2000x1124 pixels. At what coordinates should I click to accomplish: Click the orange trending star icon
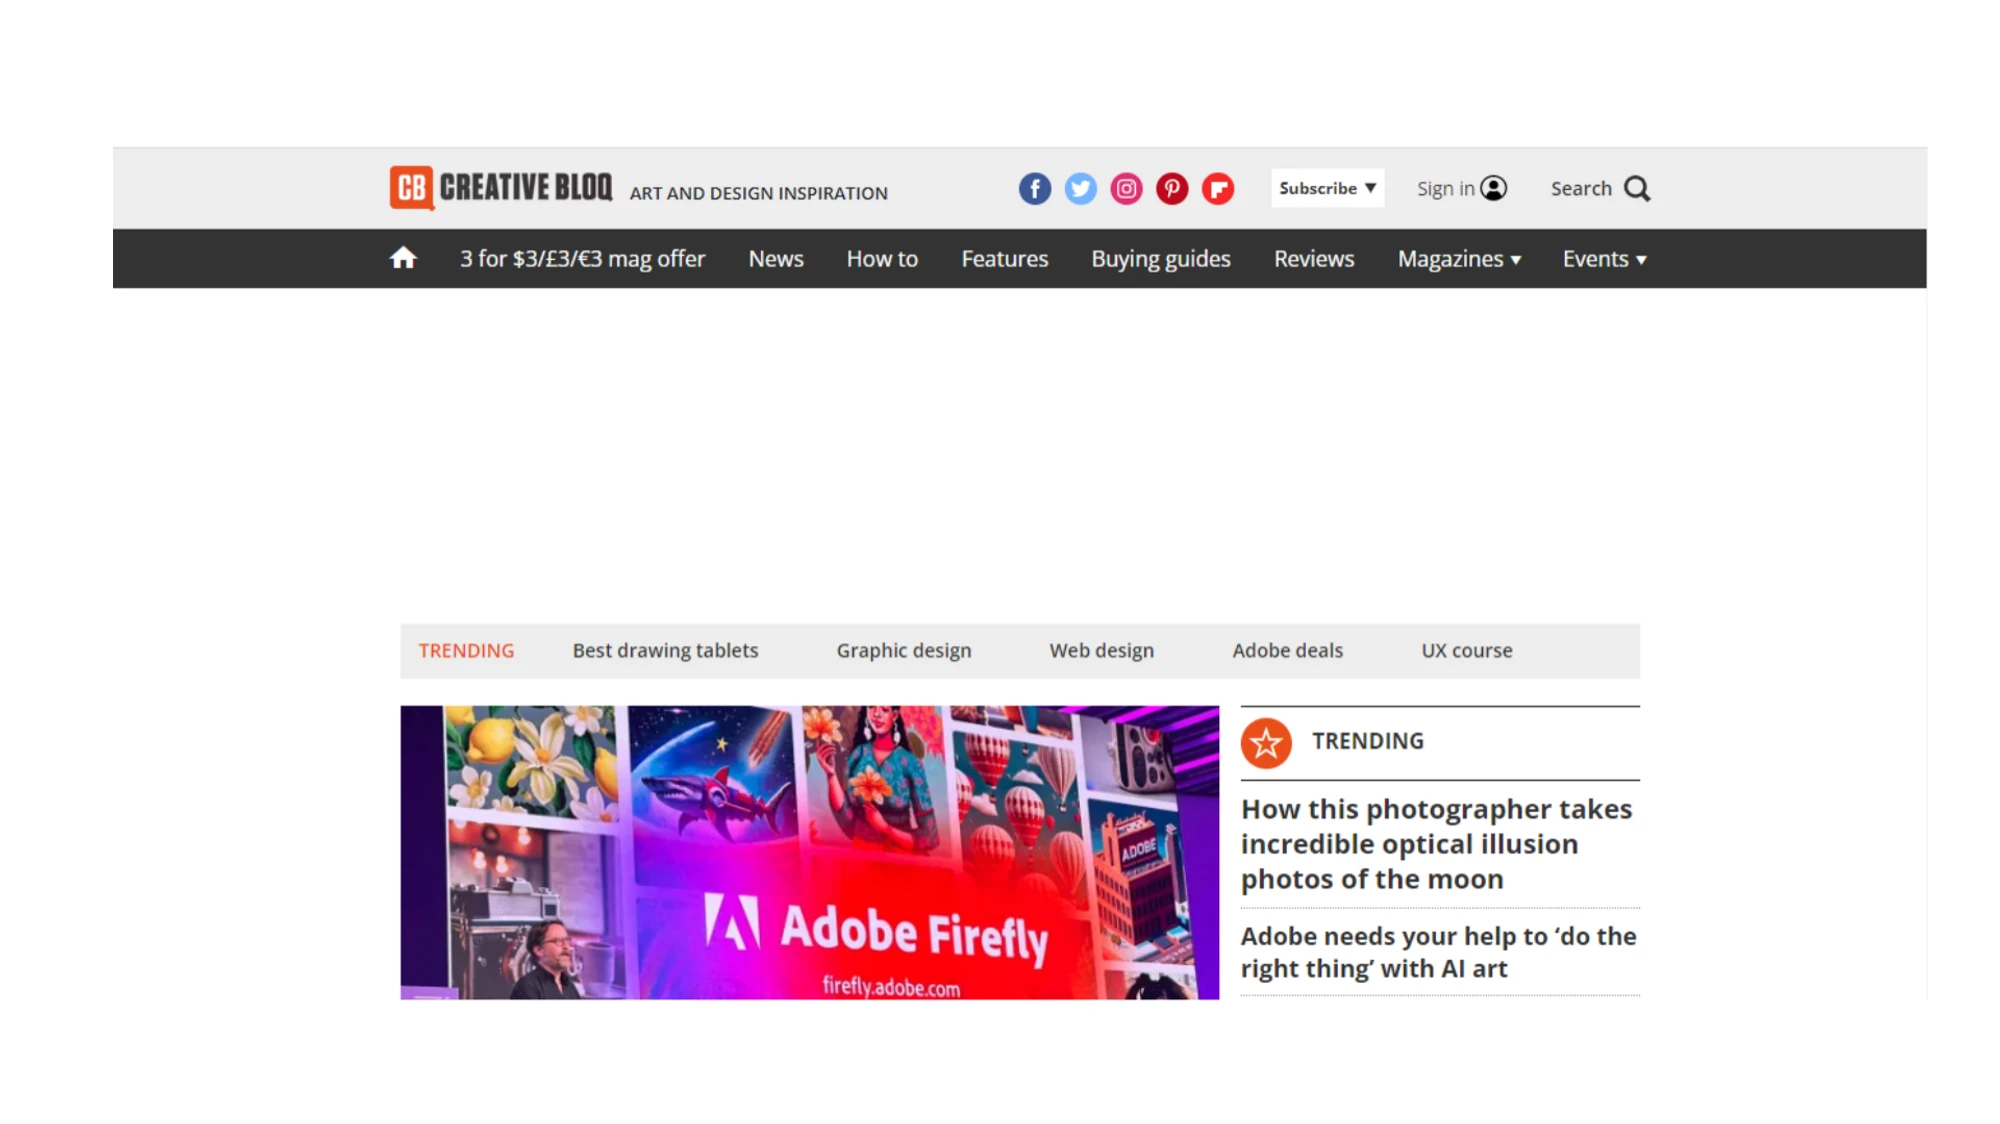click(x=1266, y=743)
